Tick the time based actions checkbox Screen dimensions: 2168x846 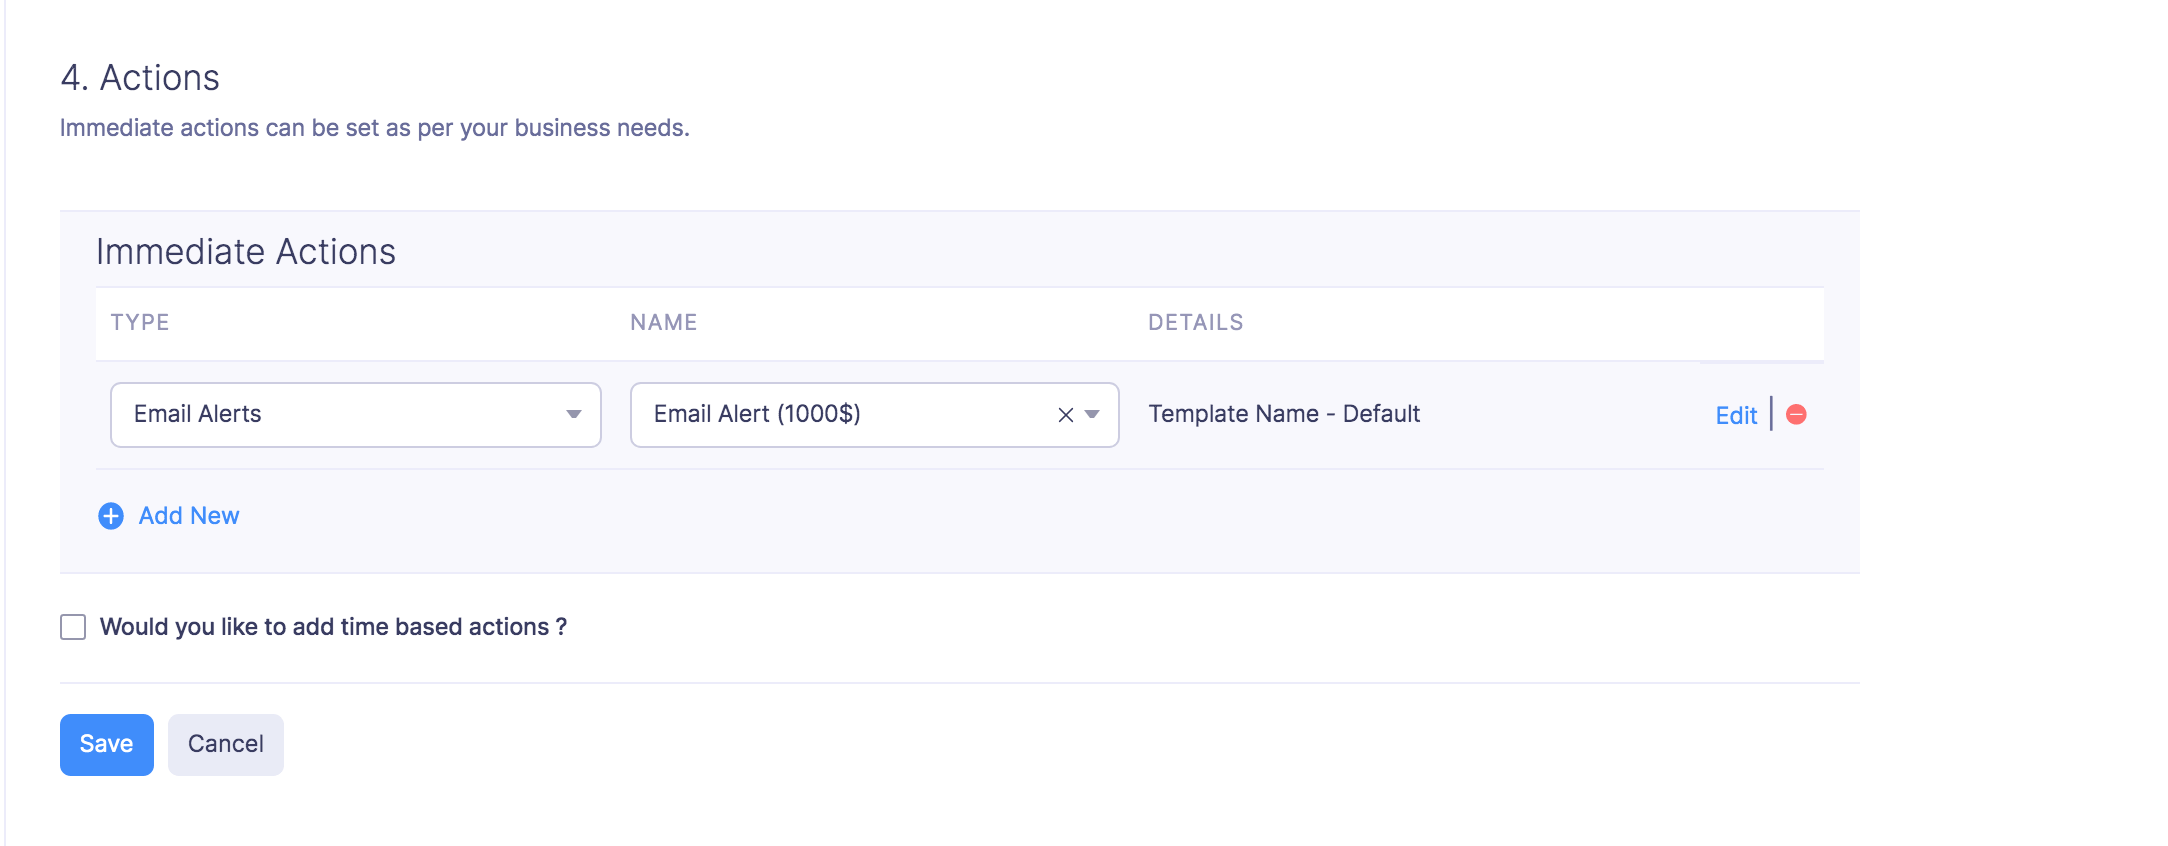[73, 627]
